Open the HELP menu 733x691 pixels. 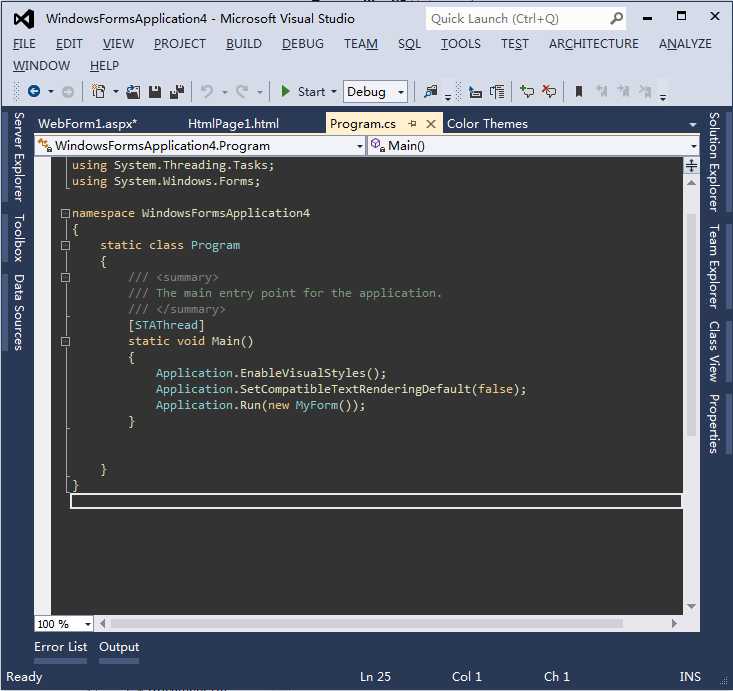[x=104, y=65]
